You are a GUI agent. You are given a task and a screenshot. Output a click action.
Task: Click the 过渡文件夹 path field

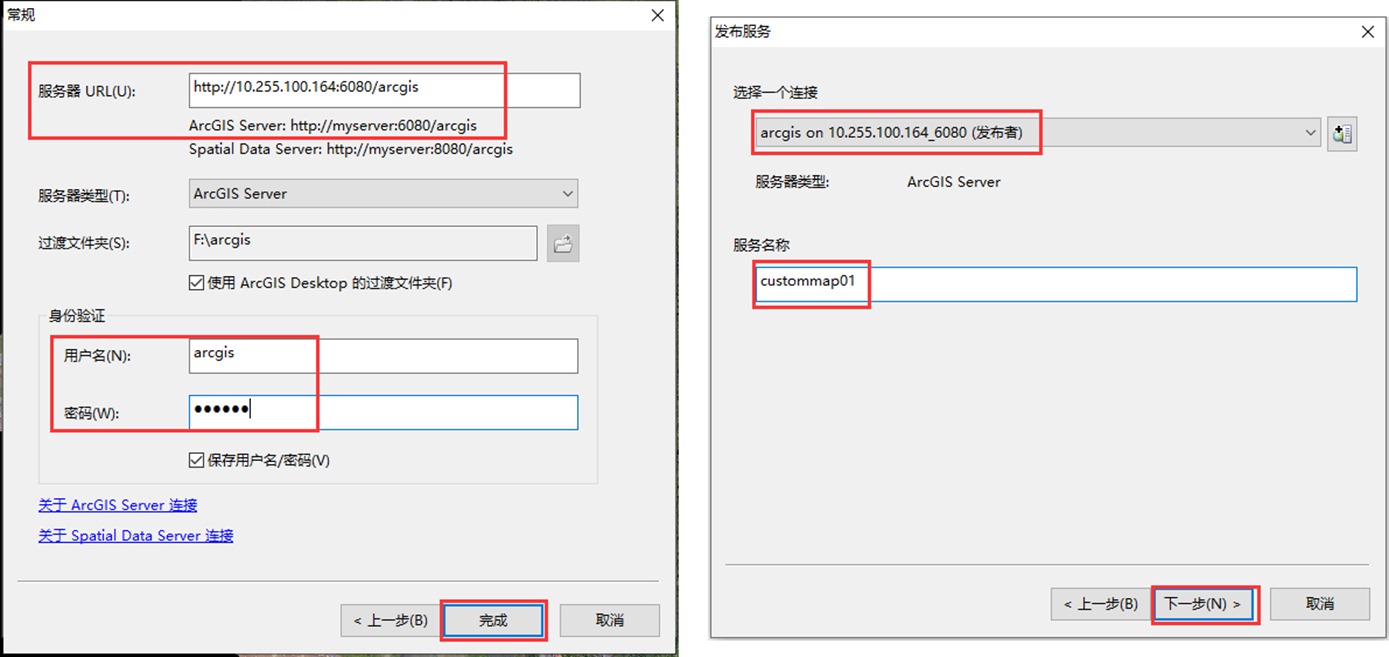[363, 243]
